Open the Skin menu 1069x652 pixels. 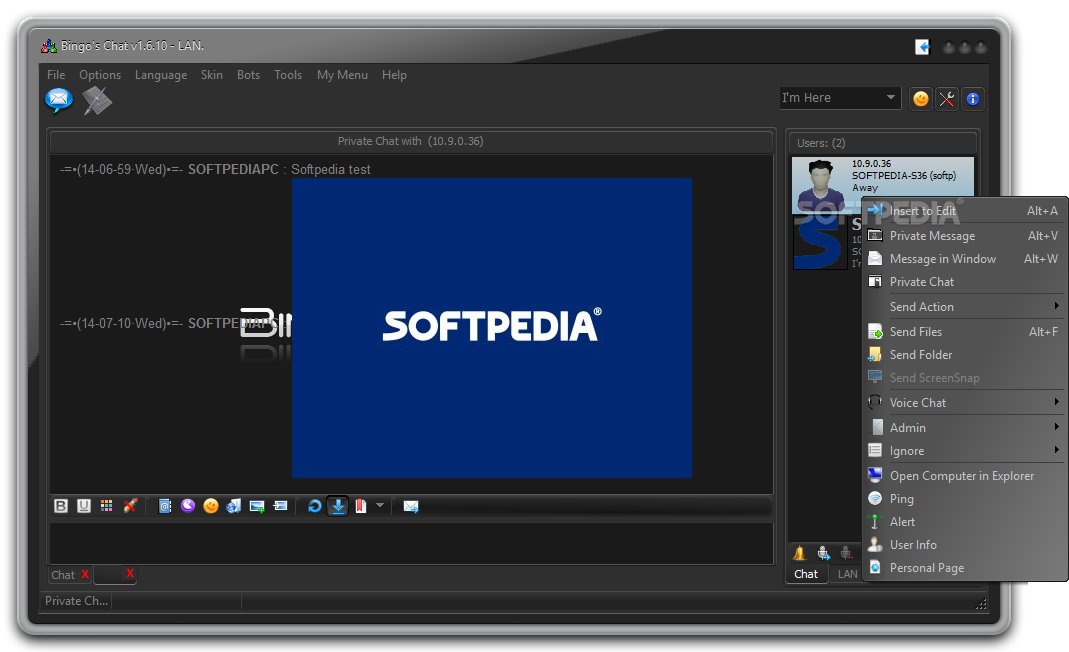[211, 75]
